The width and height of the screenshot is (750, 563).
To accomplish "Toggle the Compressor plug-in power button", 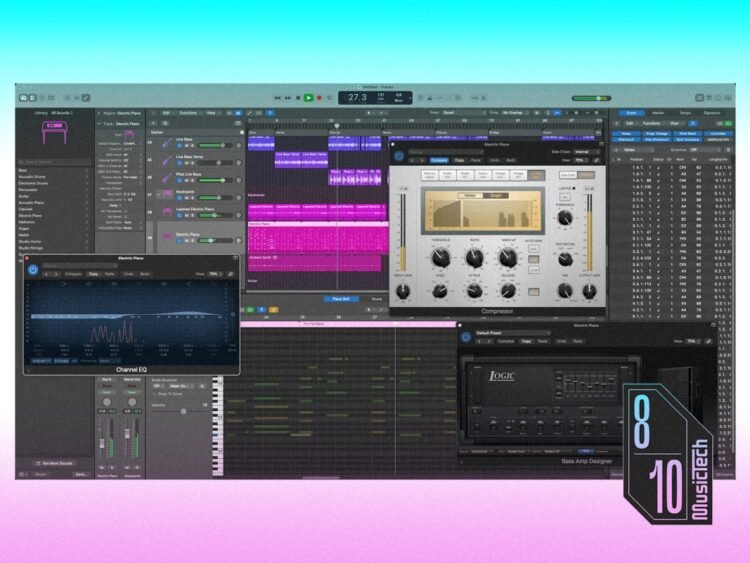I will (x=399, y=156).
